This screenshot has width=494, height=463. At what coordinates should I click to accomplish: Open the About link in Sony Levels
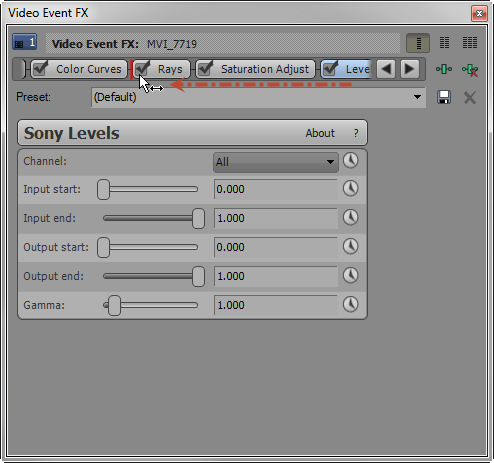click(x=320, y=133)
